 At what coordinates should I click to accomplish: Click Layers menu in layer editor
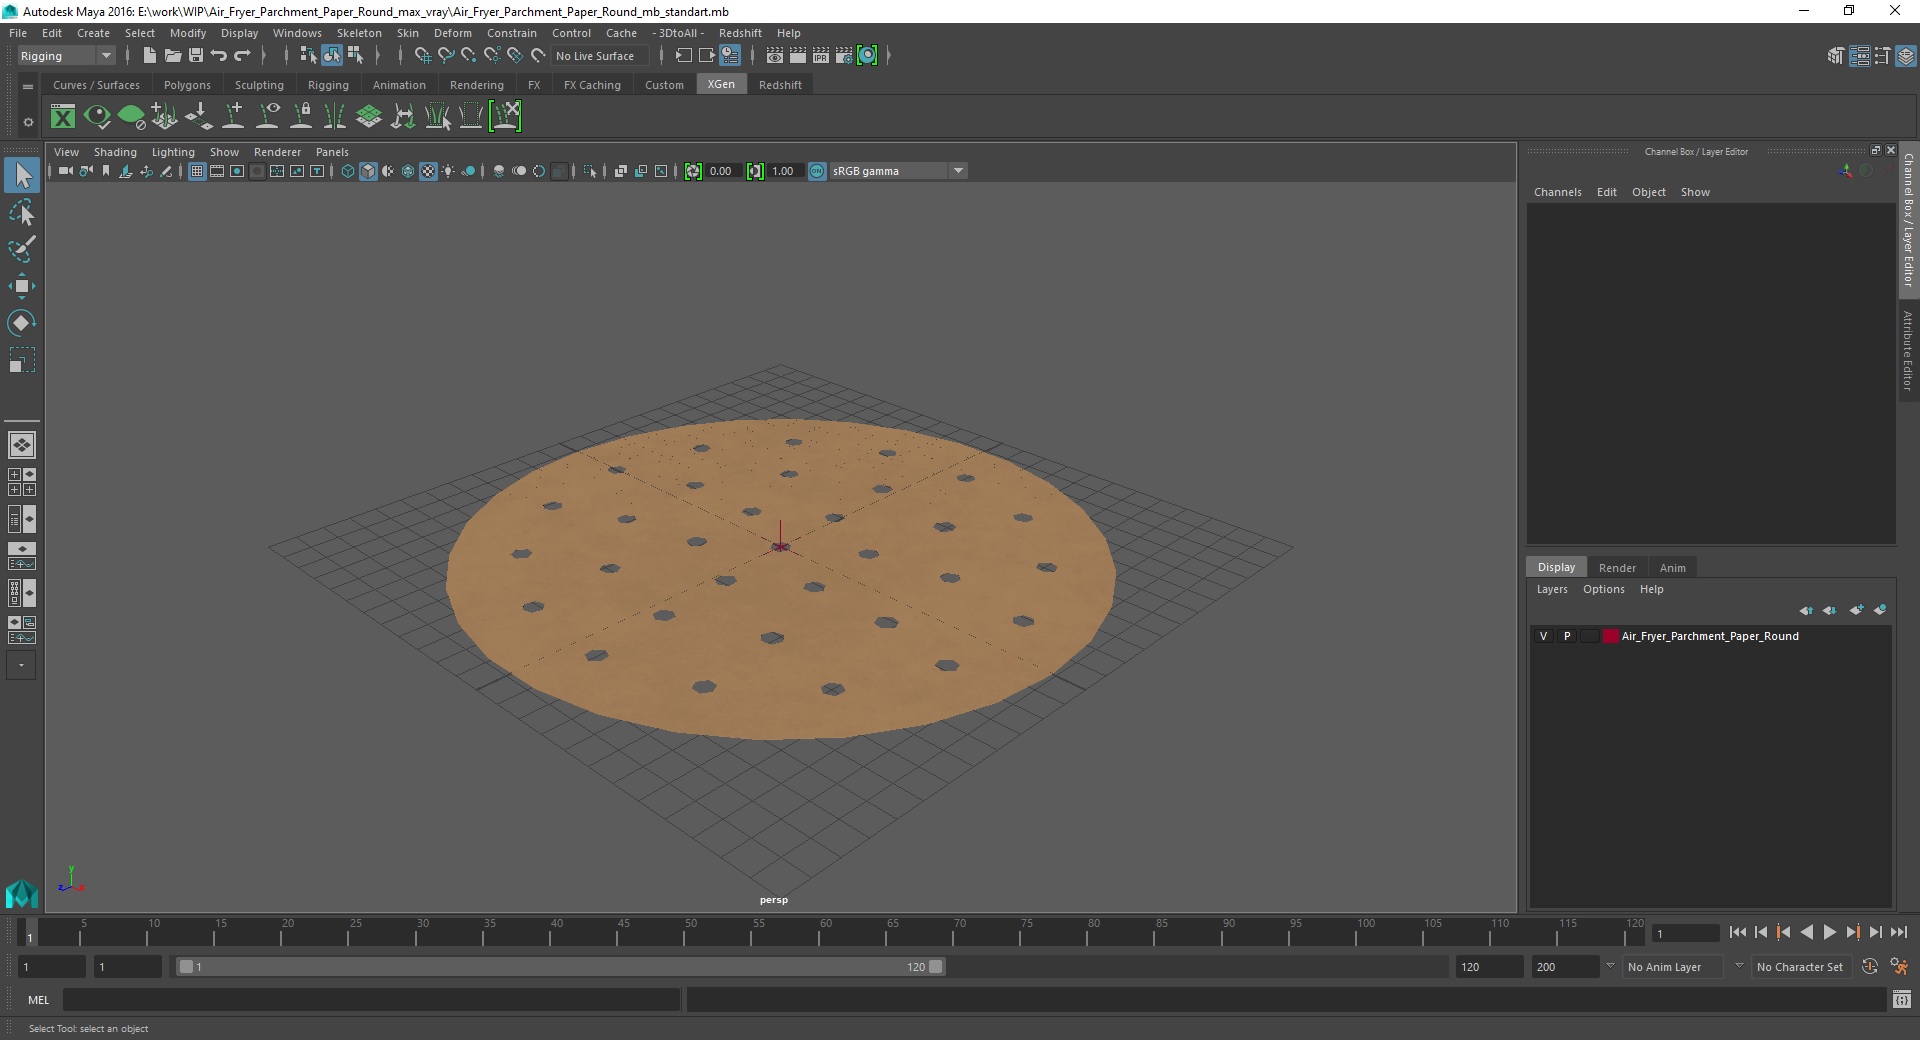point(1552,589)
